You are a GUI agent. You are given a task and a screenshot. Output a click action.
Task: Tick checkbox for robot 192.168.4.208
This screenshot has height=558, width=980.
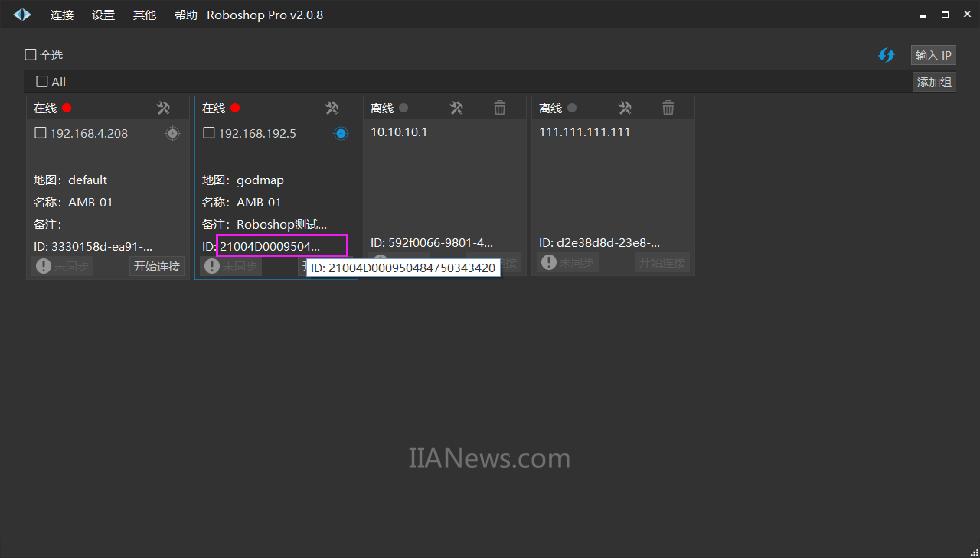(x=40, y=133)
